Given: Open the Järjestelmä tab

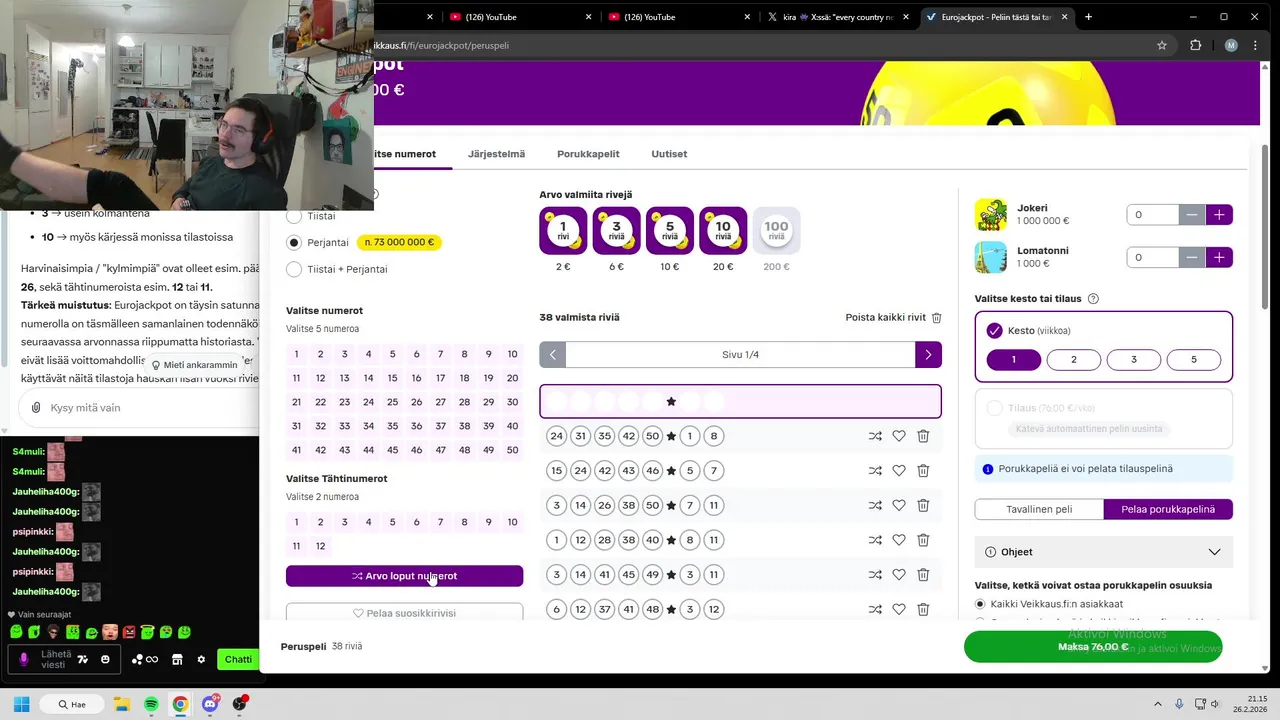Looking at the screenshot, I should click(496, 154).
